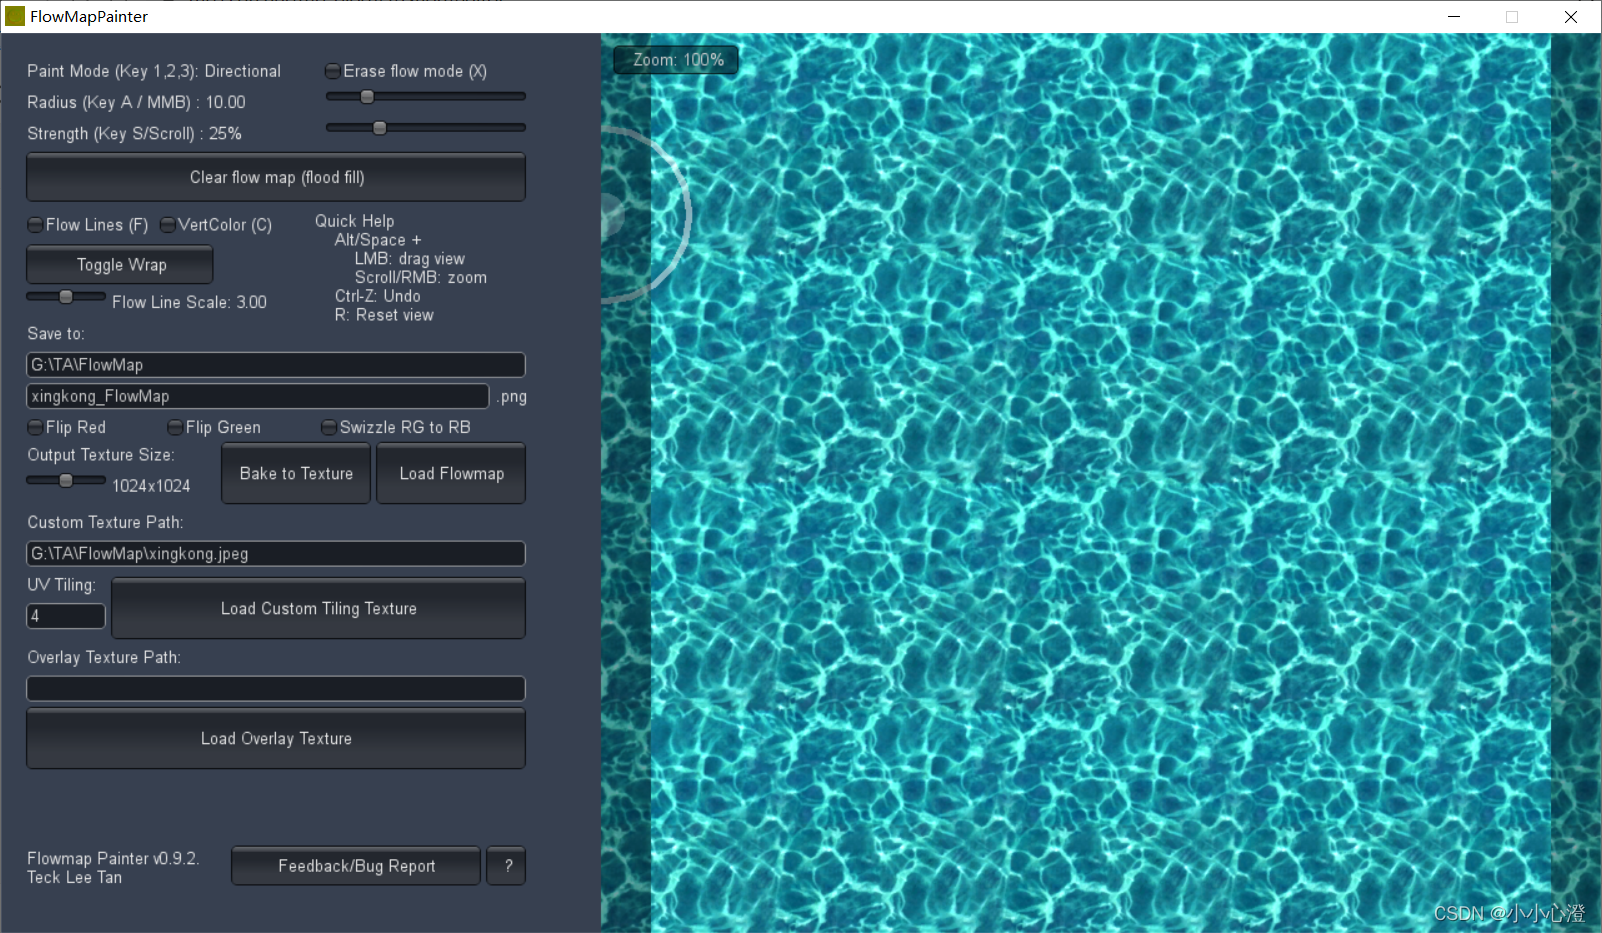Check the Flip Red option
The image size is (1602, 933).
tap(34, 427)
